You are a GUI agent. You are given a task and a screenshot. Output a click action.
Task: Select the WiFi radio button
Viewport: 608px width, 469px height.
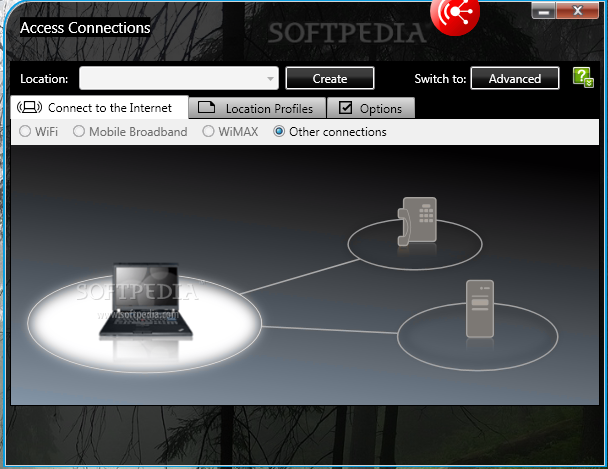coord(25,131)
